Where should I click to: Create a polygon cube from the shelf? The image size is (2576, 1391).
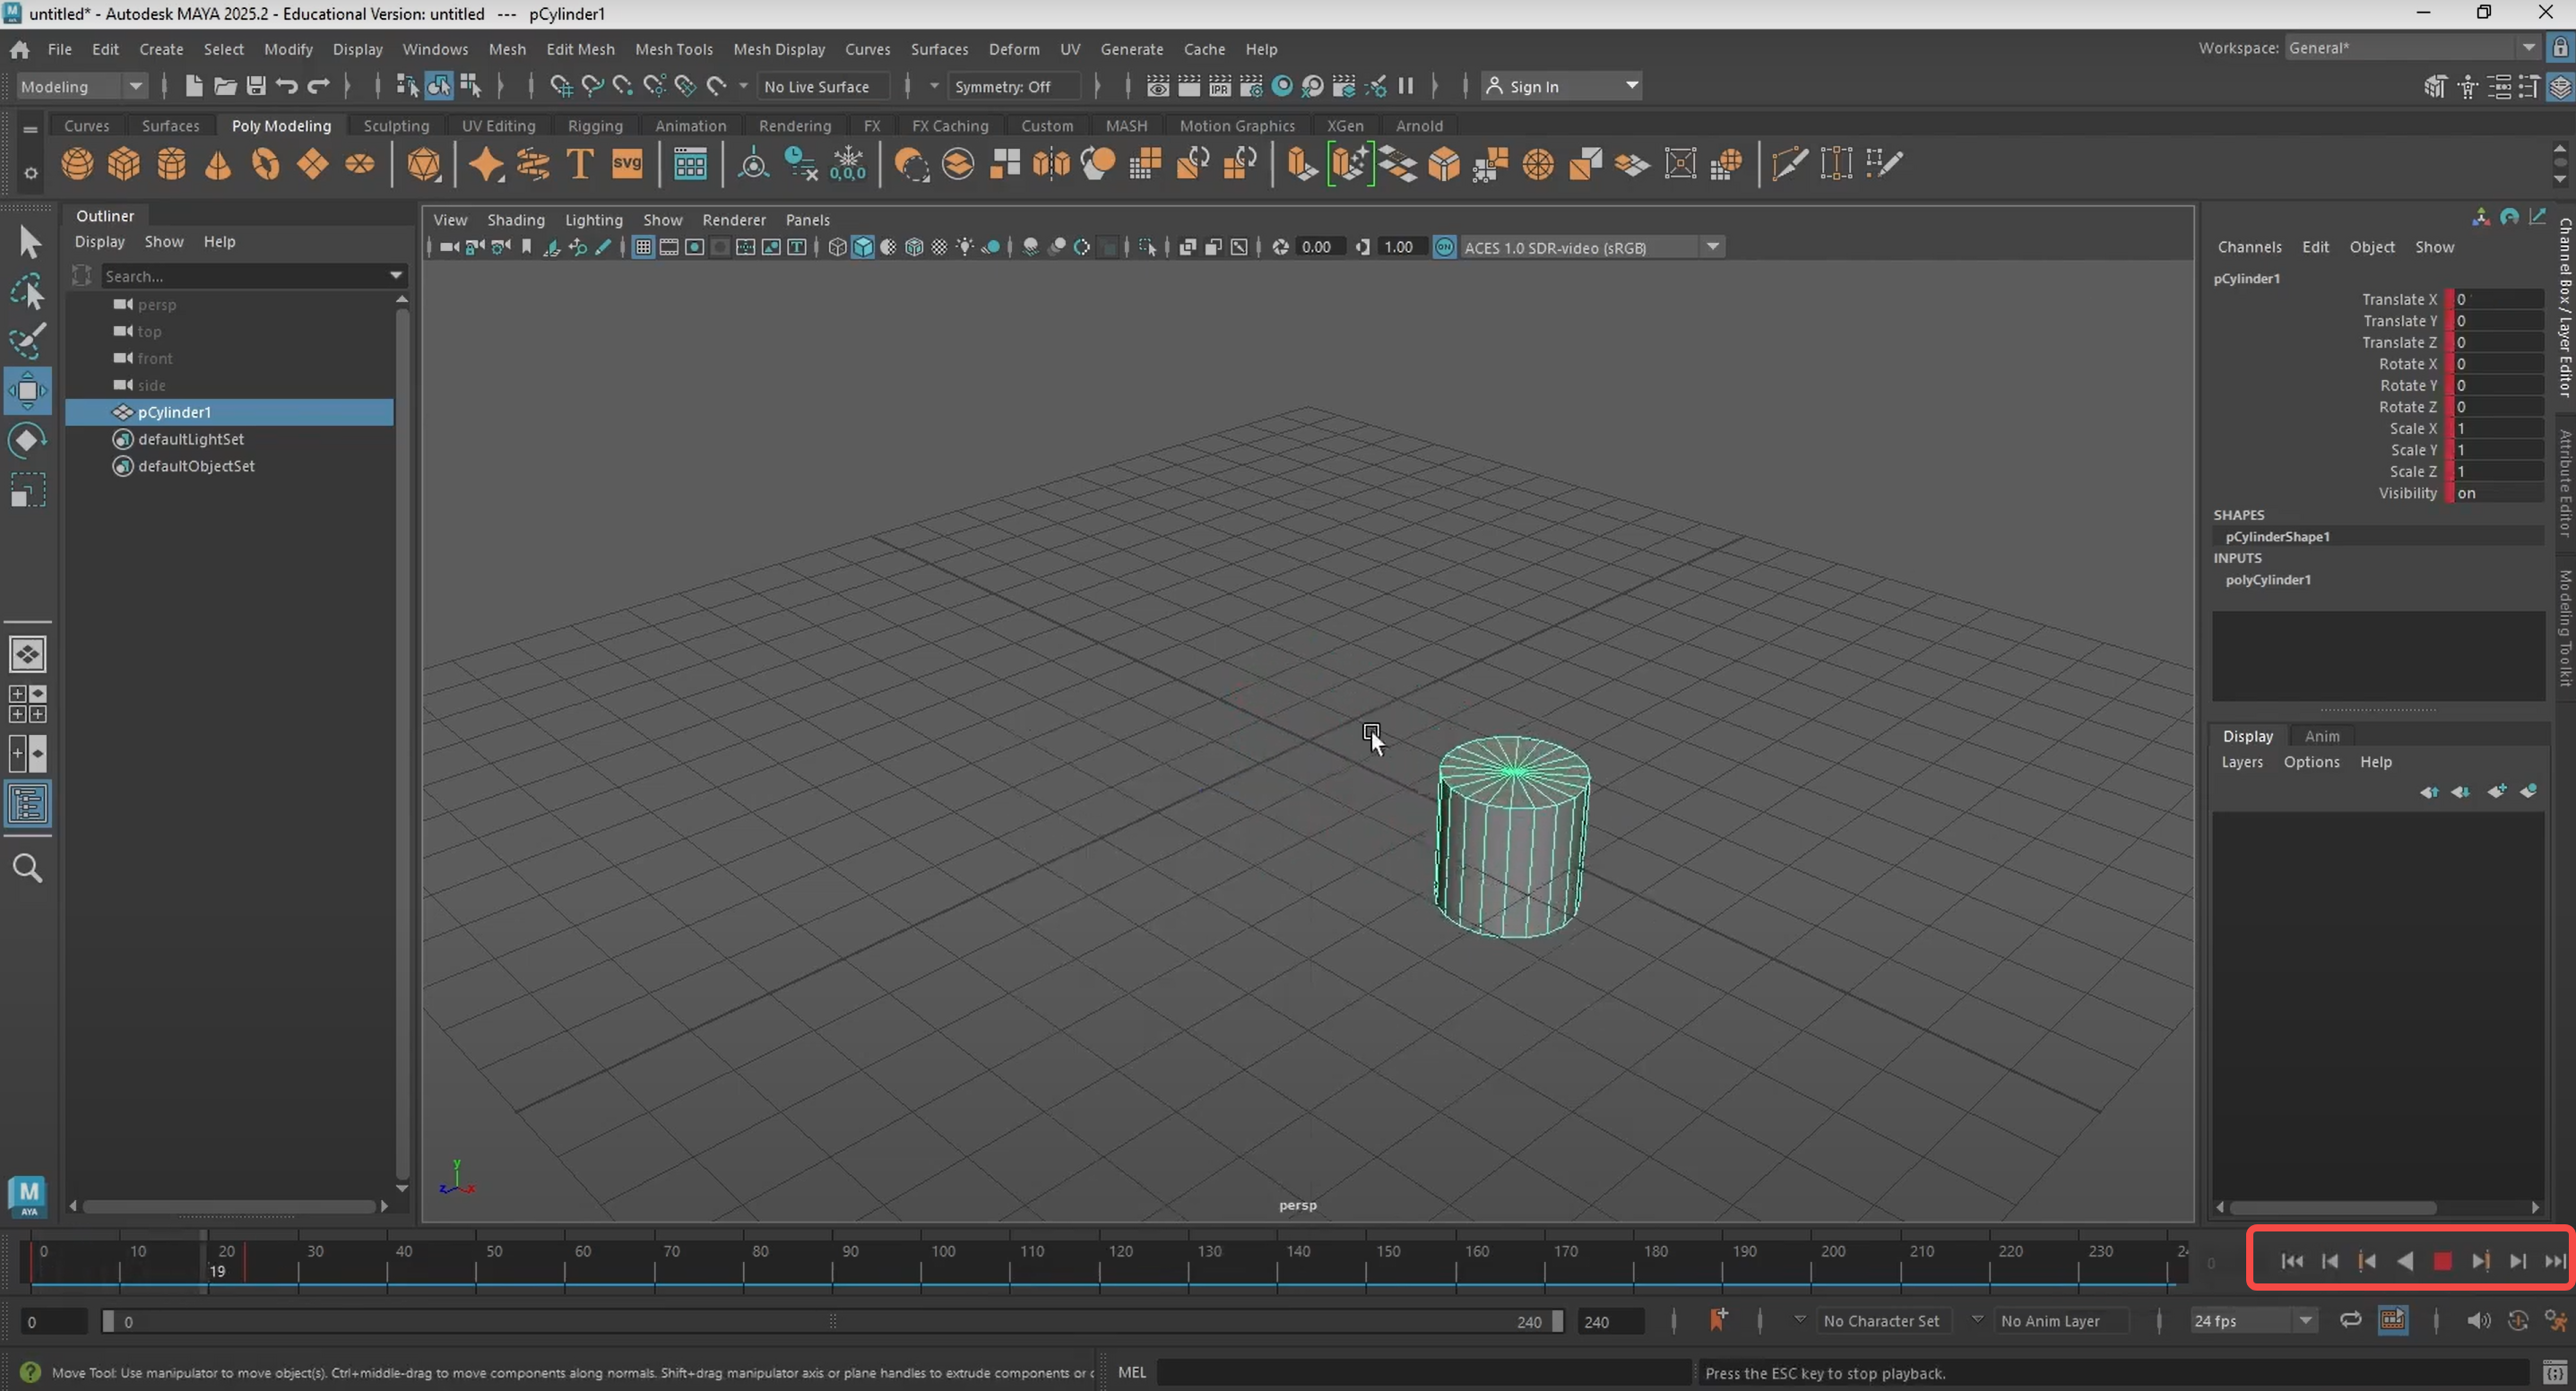pos(123,164)
